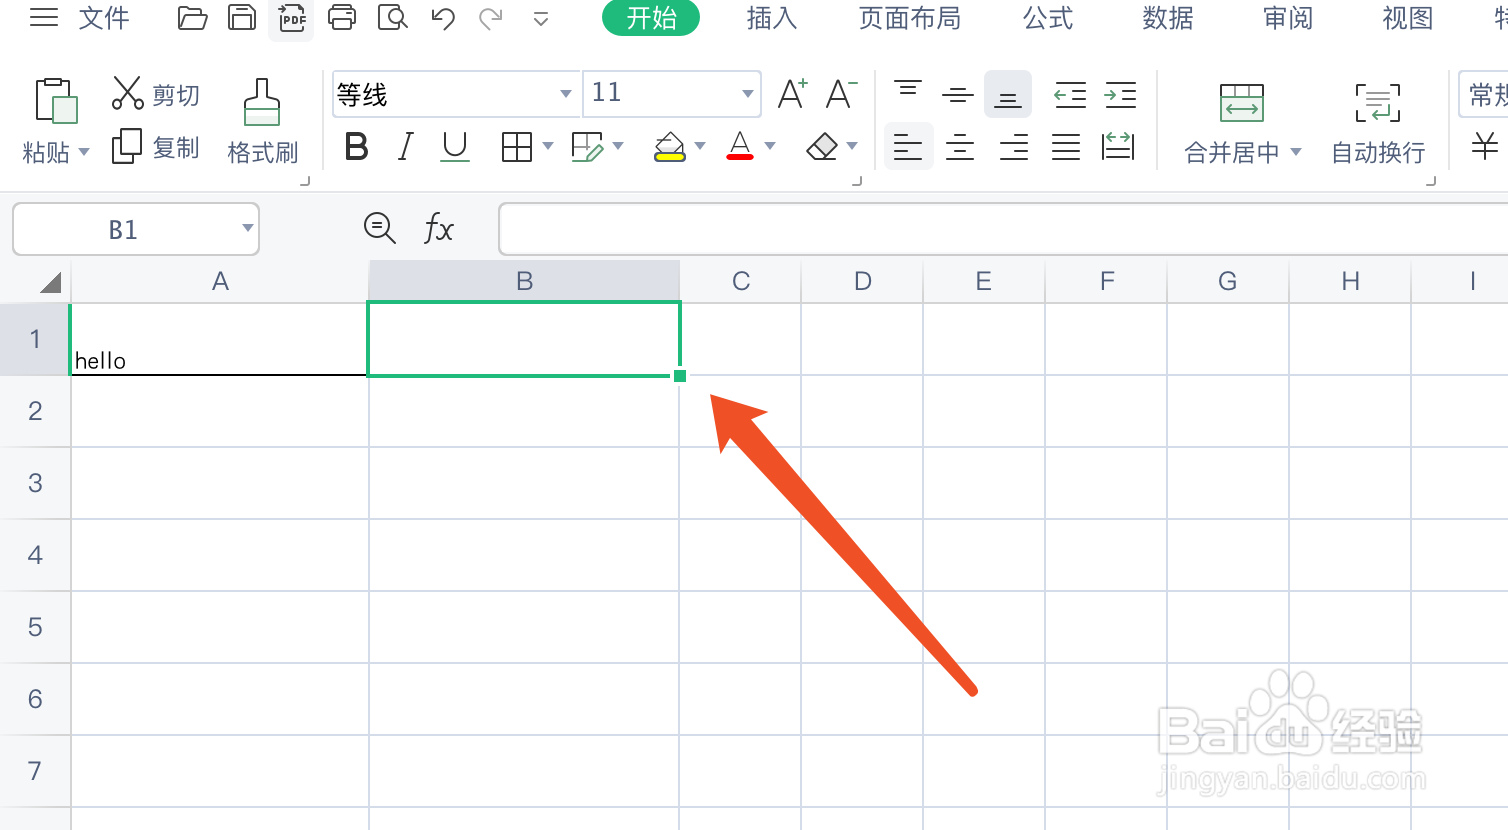Toggle 自动换行 wrap text
Viewport: 1508px width, 830px height.
click(1377, 120)
